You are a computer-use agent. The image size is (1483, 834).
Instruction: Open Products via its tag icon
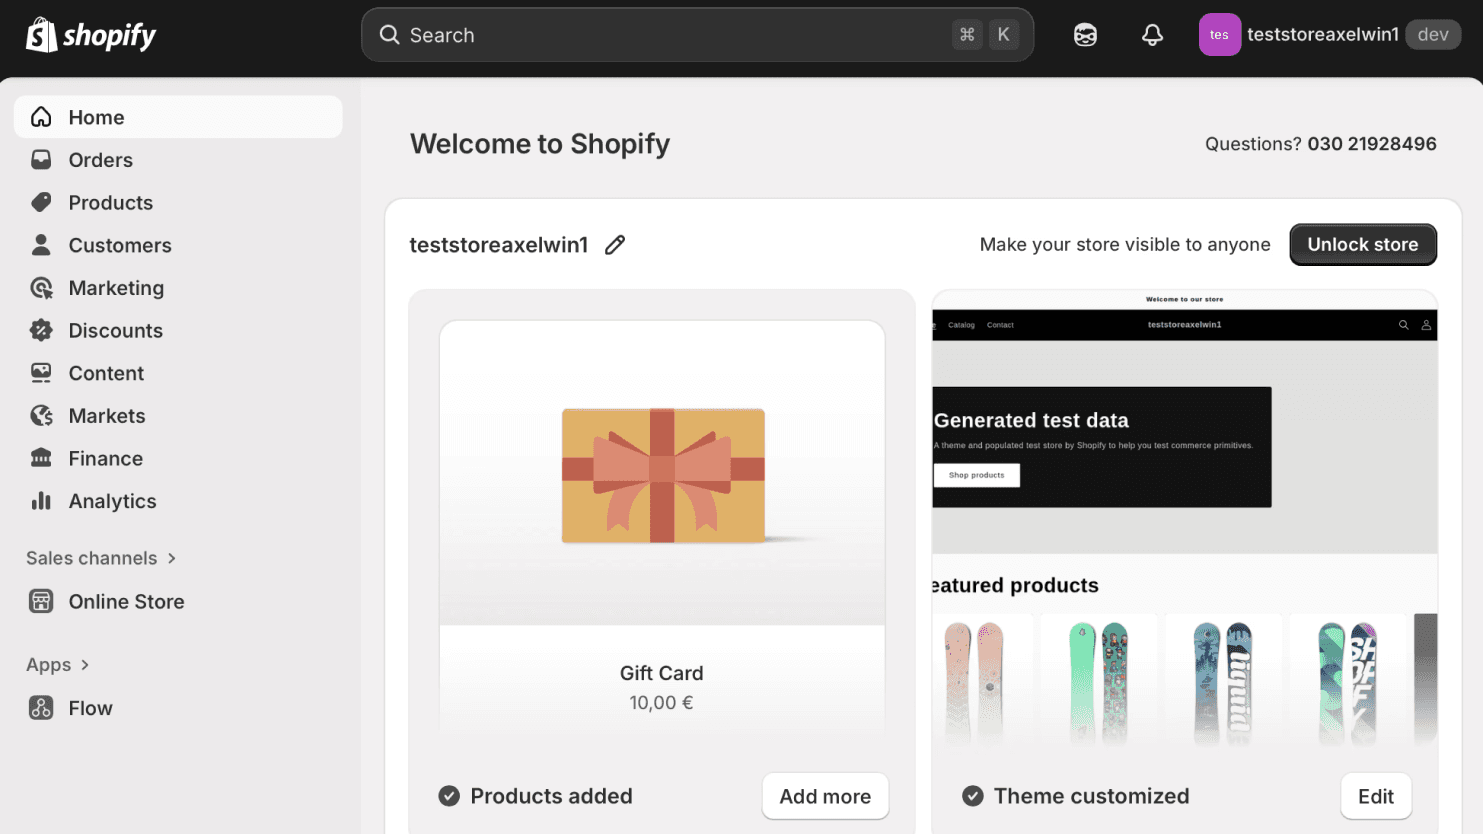(x=40, y=202)
